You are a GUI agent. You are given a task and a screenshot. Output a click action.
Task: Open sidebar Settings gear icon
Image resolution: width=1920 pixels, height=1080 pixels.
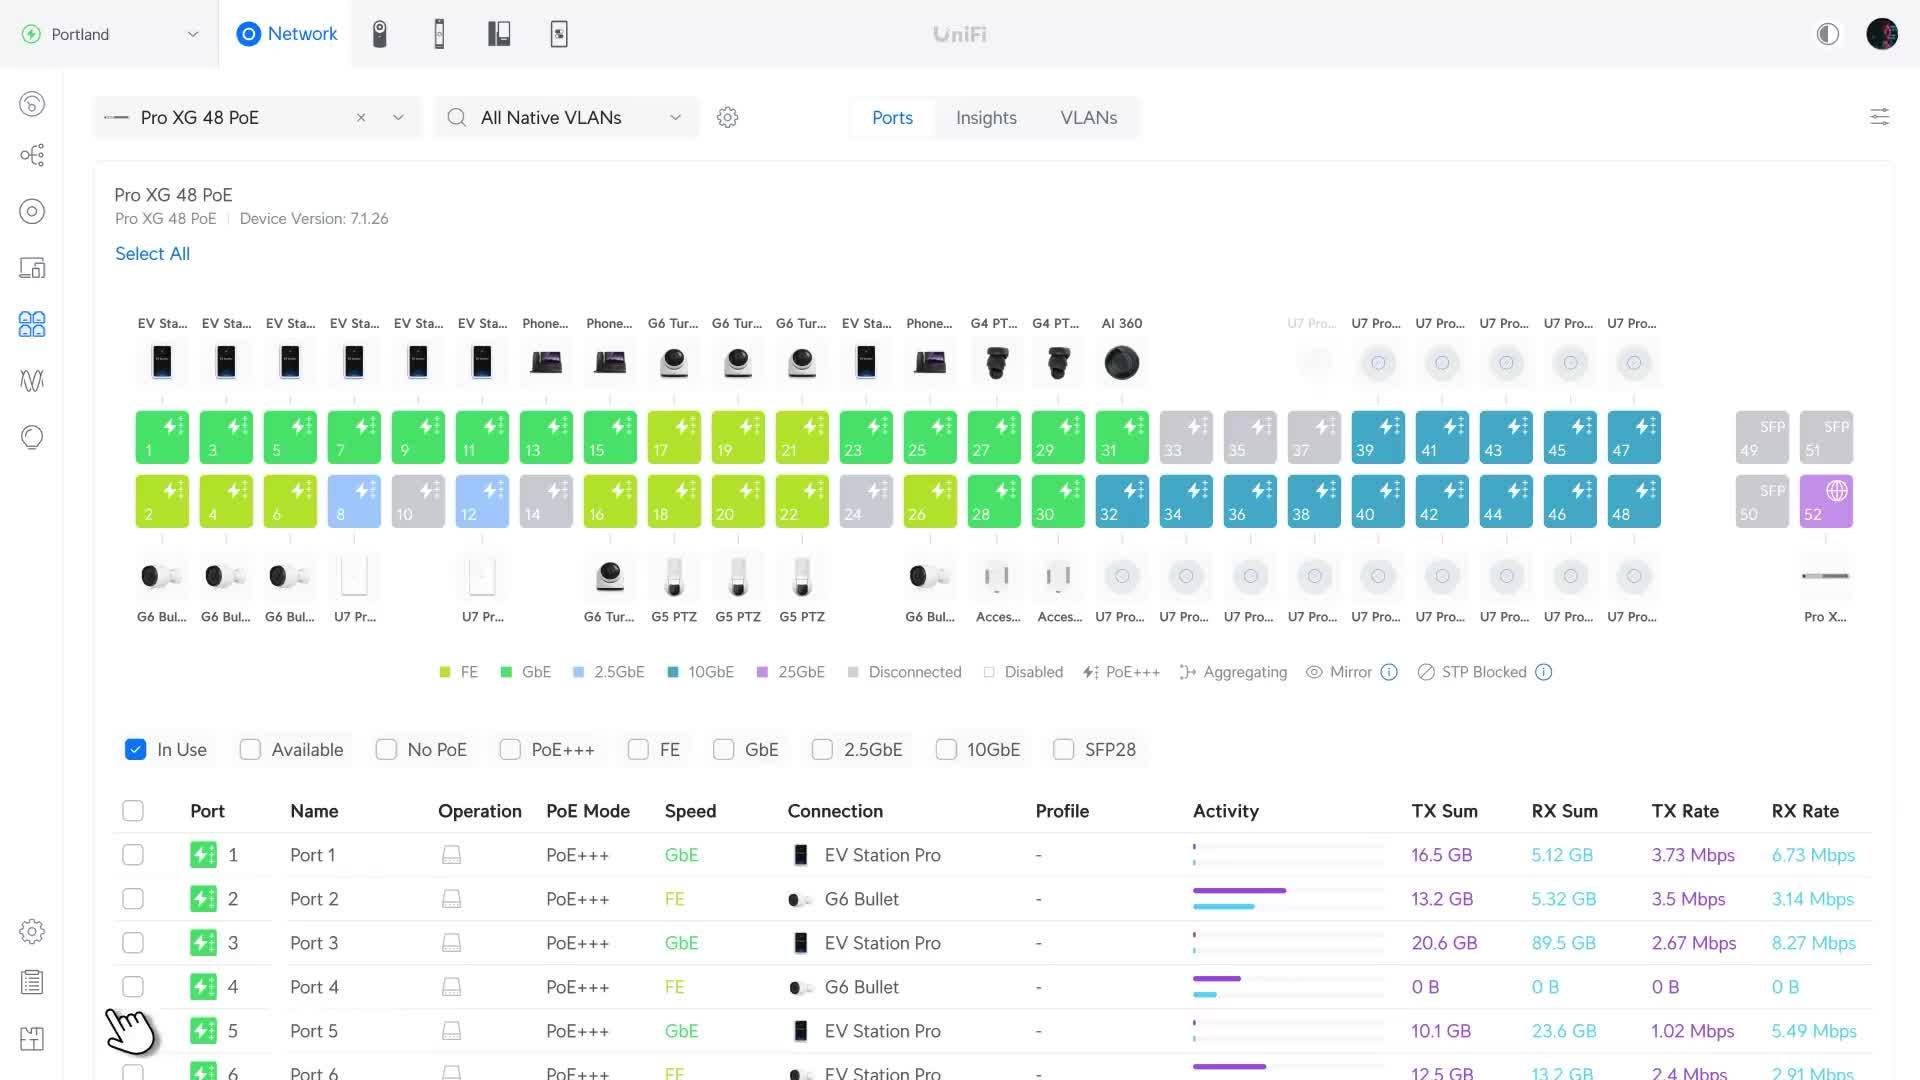(x=32, y=931)
